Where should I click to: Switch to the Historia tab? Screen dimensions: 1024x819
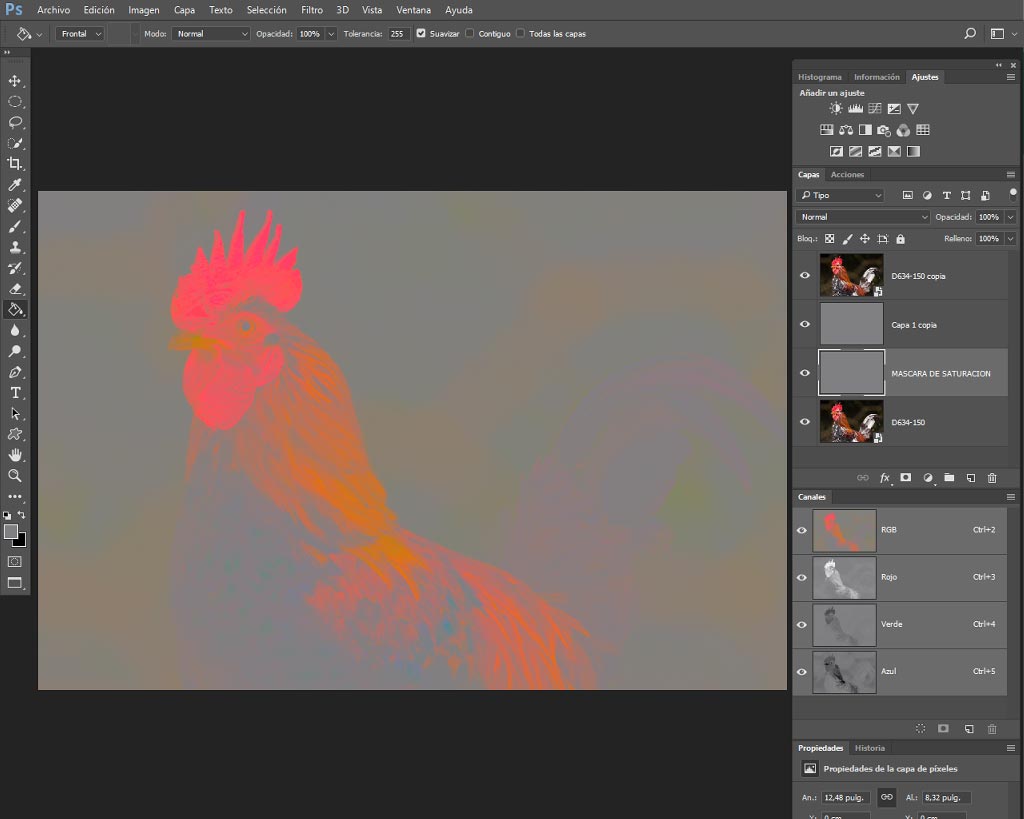tap(869, 748)
